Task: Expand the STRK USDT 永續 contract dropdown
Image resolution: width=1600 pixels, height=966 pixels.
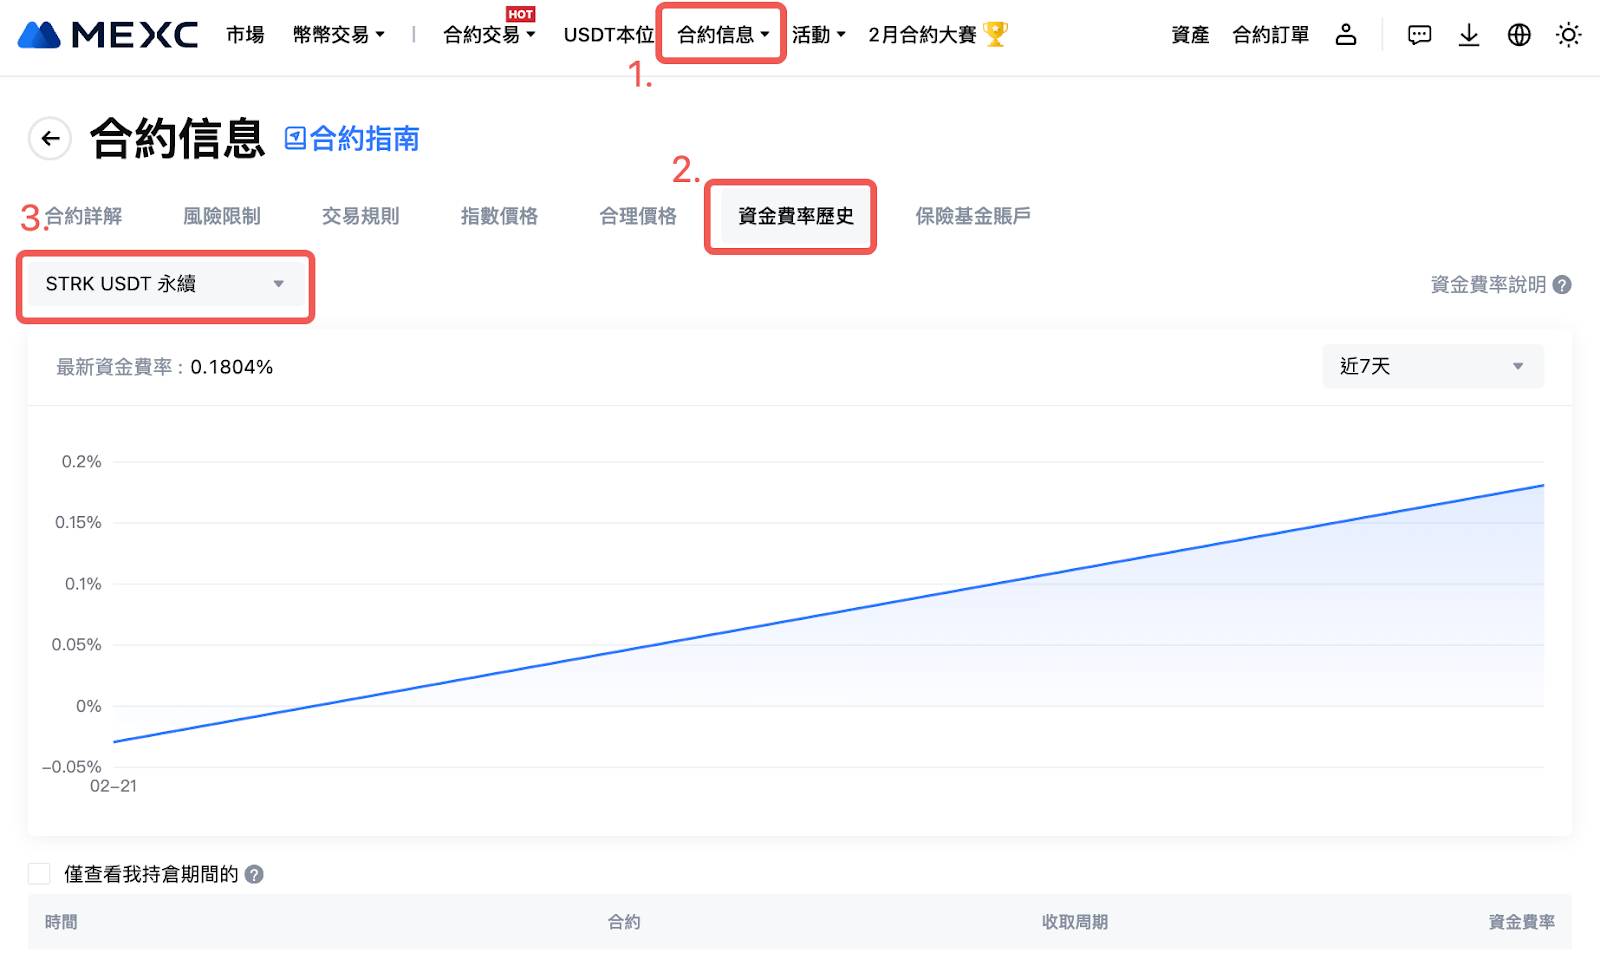Action: click(165, 284)
